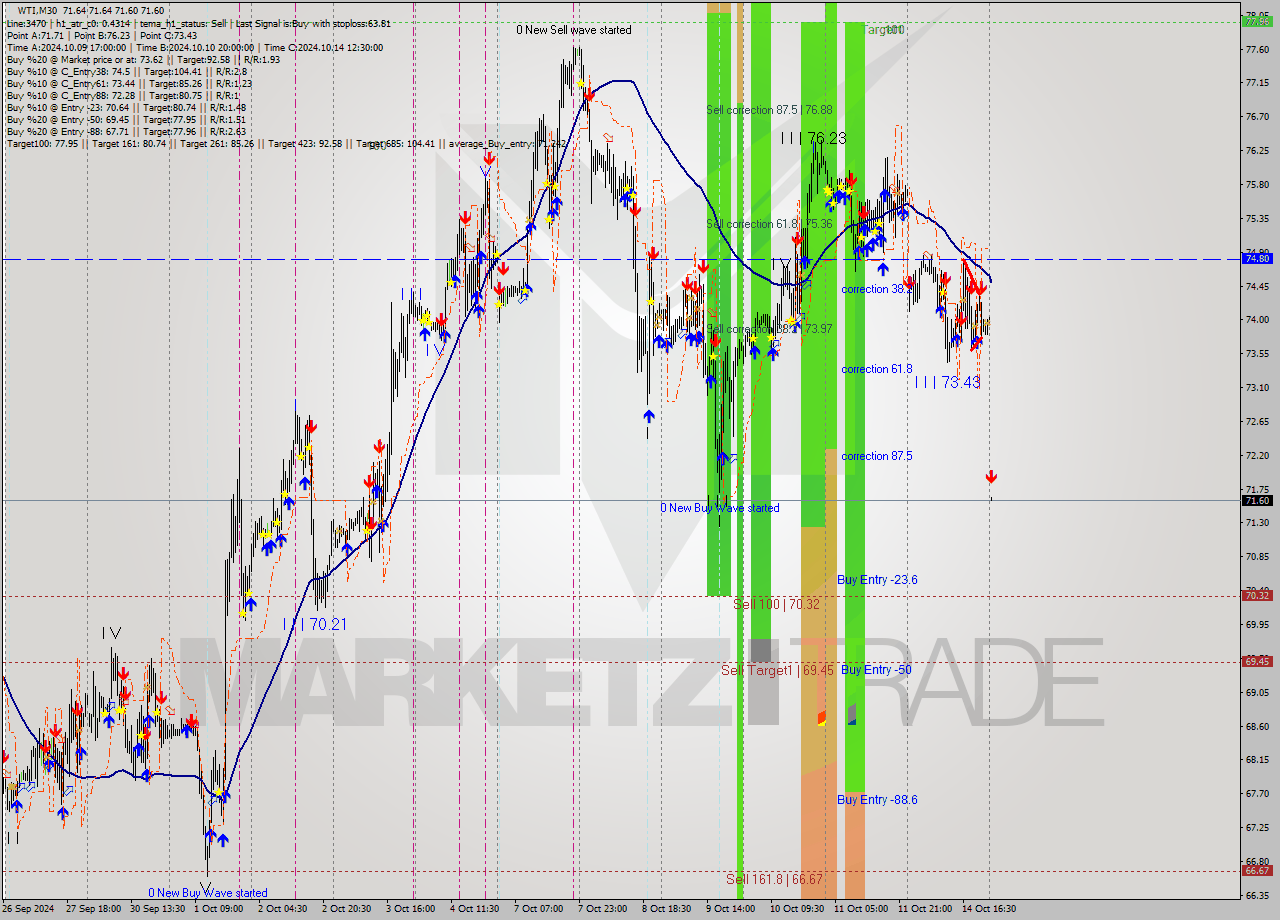The width and height of the screenshot is (1280, 920).
Task: Select the 'Sell correction 38.2 | 73.97' label
Action: click(769, 329)
